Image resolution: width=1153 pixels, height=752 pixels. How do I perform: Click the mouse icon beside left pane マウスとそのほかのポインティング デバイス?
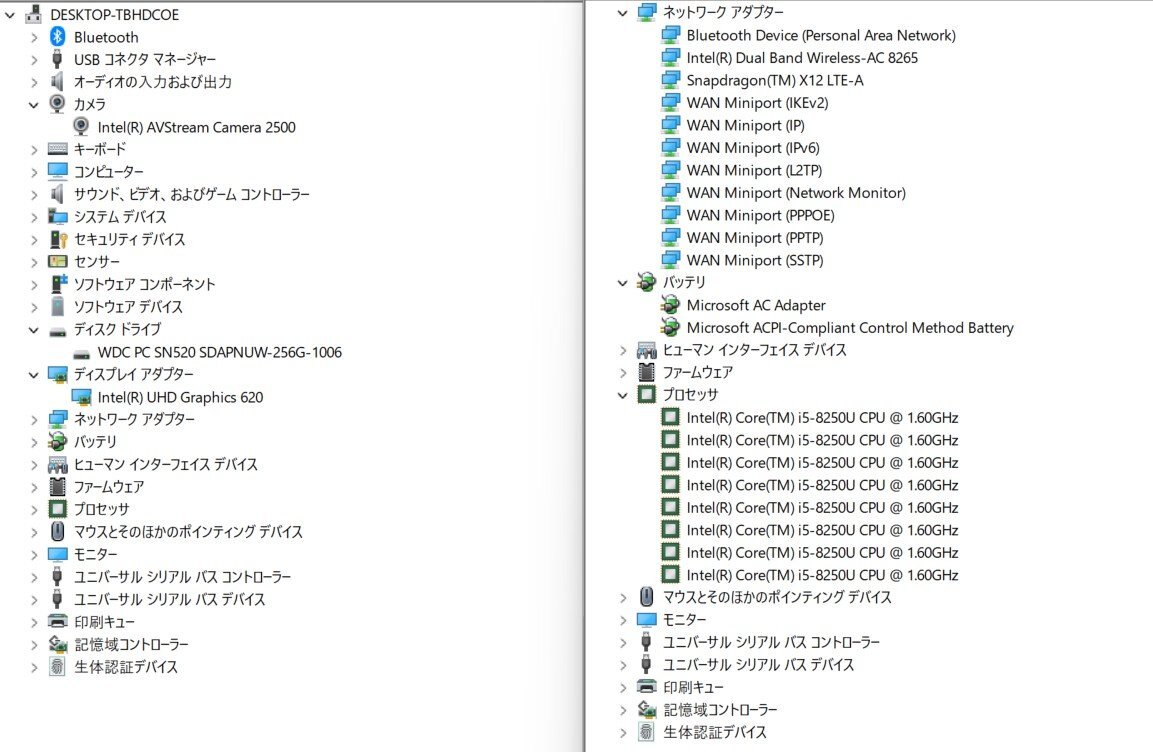(57, 531)
